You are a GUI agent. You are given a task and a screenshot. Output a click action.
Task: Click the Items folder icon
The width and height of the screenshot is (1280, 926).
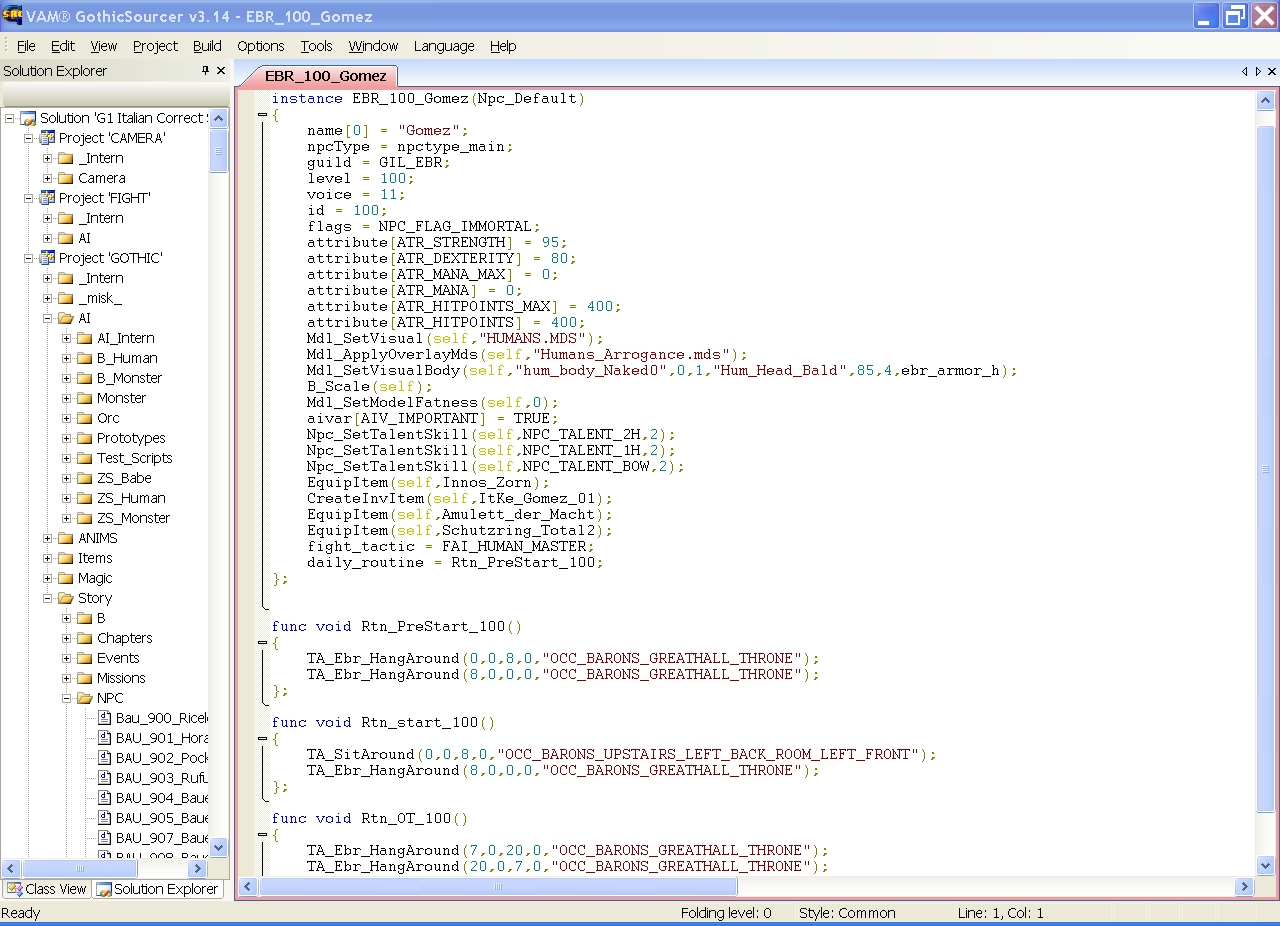pyautogui.click(x=66, y=558)
